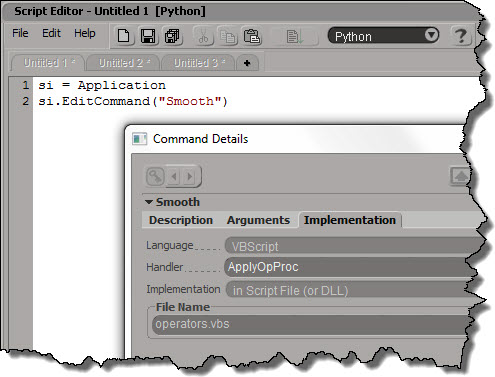The width and height of the screenshot is (495, 377).
Task: Switch to the Untitled 1 tab
Action: 49,63
